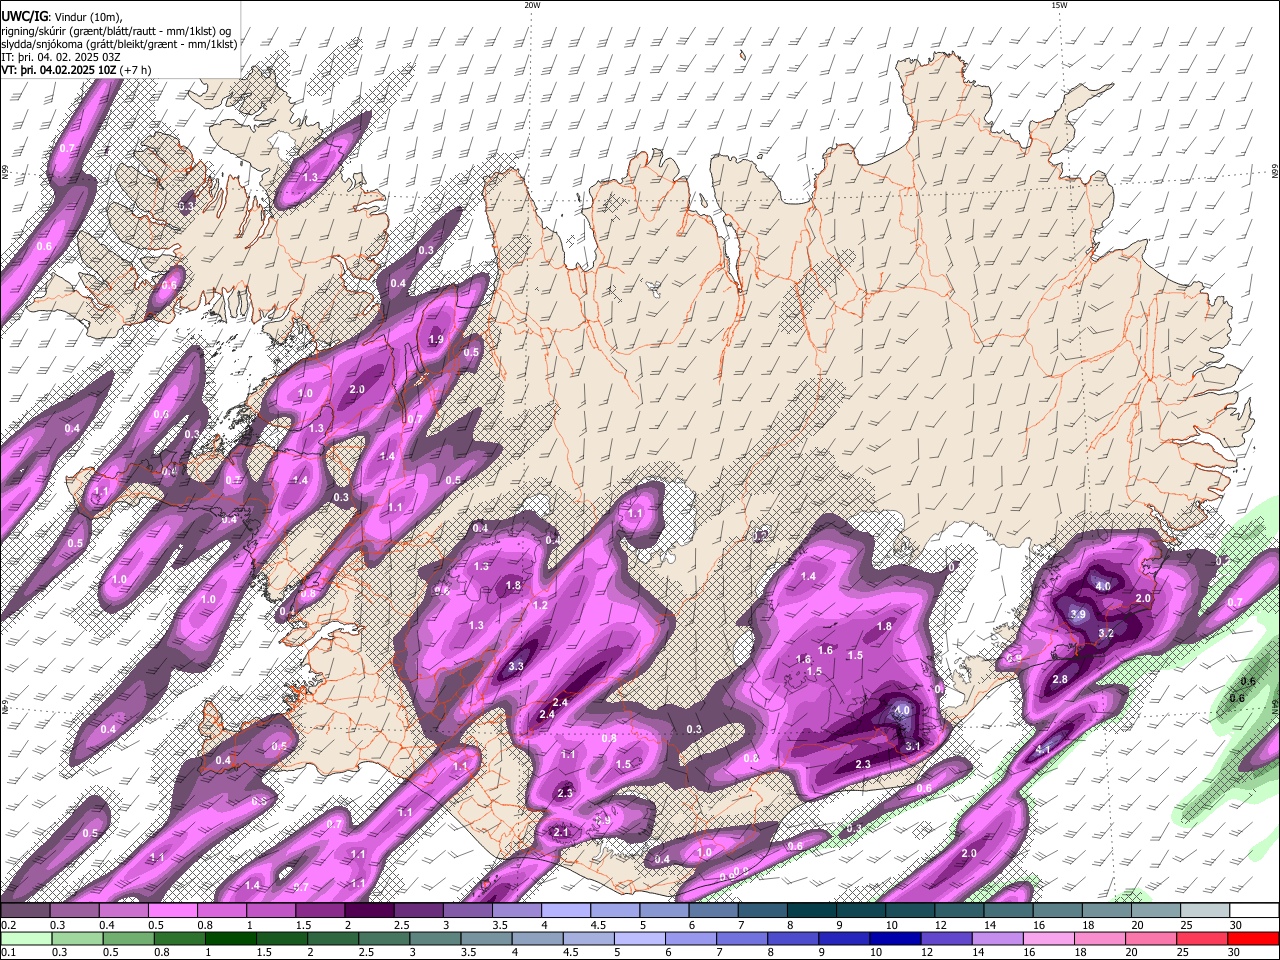Pick bottom scale swatch between 8 and 9

tap(794, 938)
